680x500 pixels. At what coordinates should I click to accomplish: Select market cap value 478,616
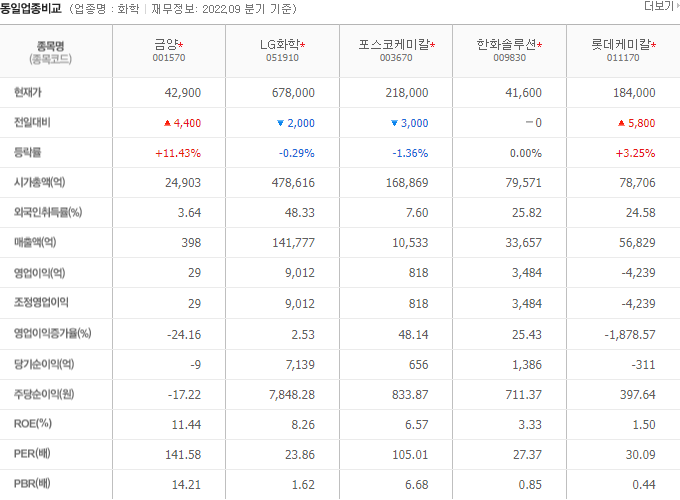(x=293, y=183)
